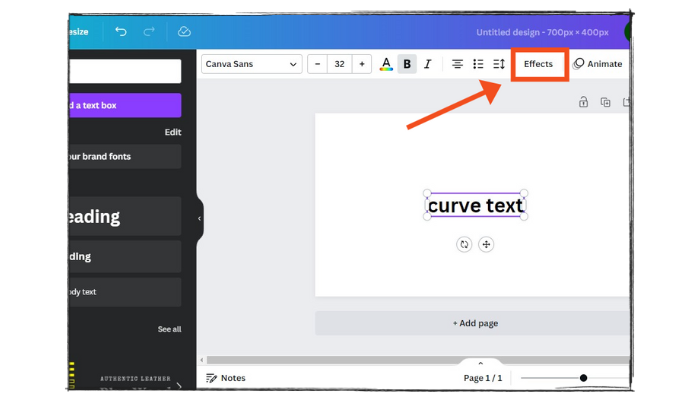
Task: Select the curve text element
Action: pyautogui.click(x=475, y=205)
